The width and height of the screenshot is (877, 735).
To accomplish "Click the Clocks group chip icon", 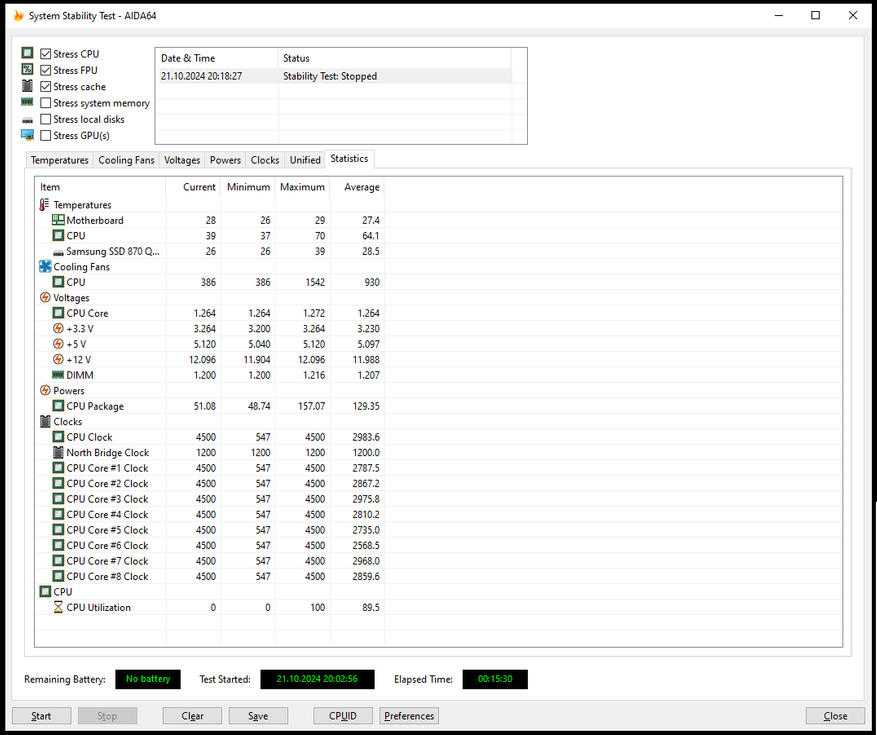I will pos(45,421).
